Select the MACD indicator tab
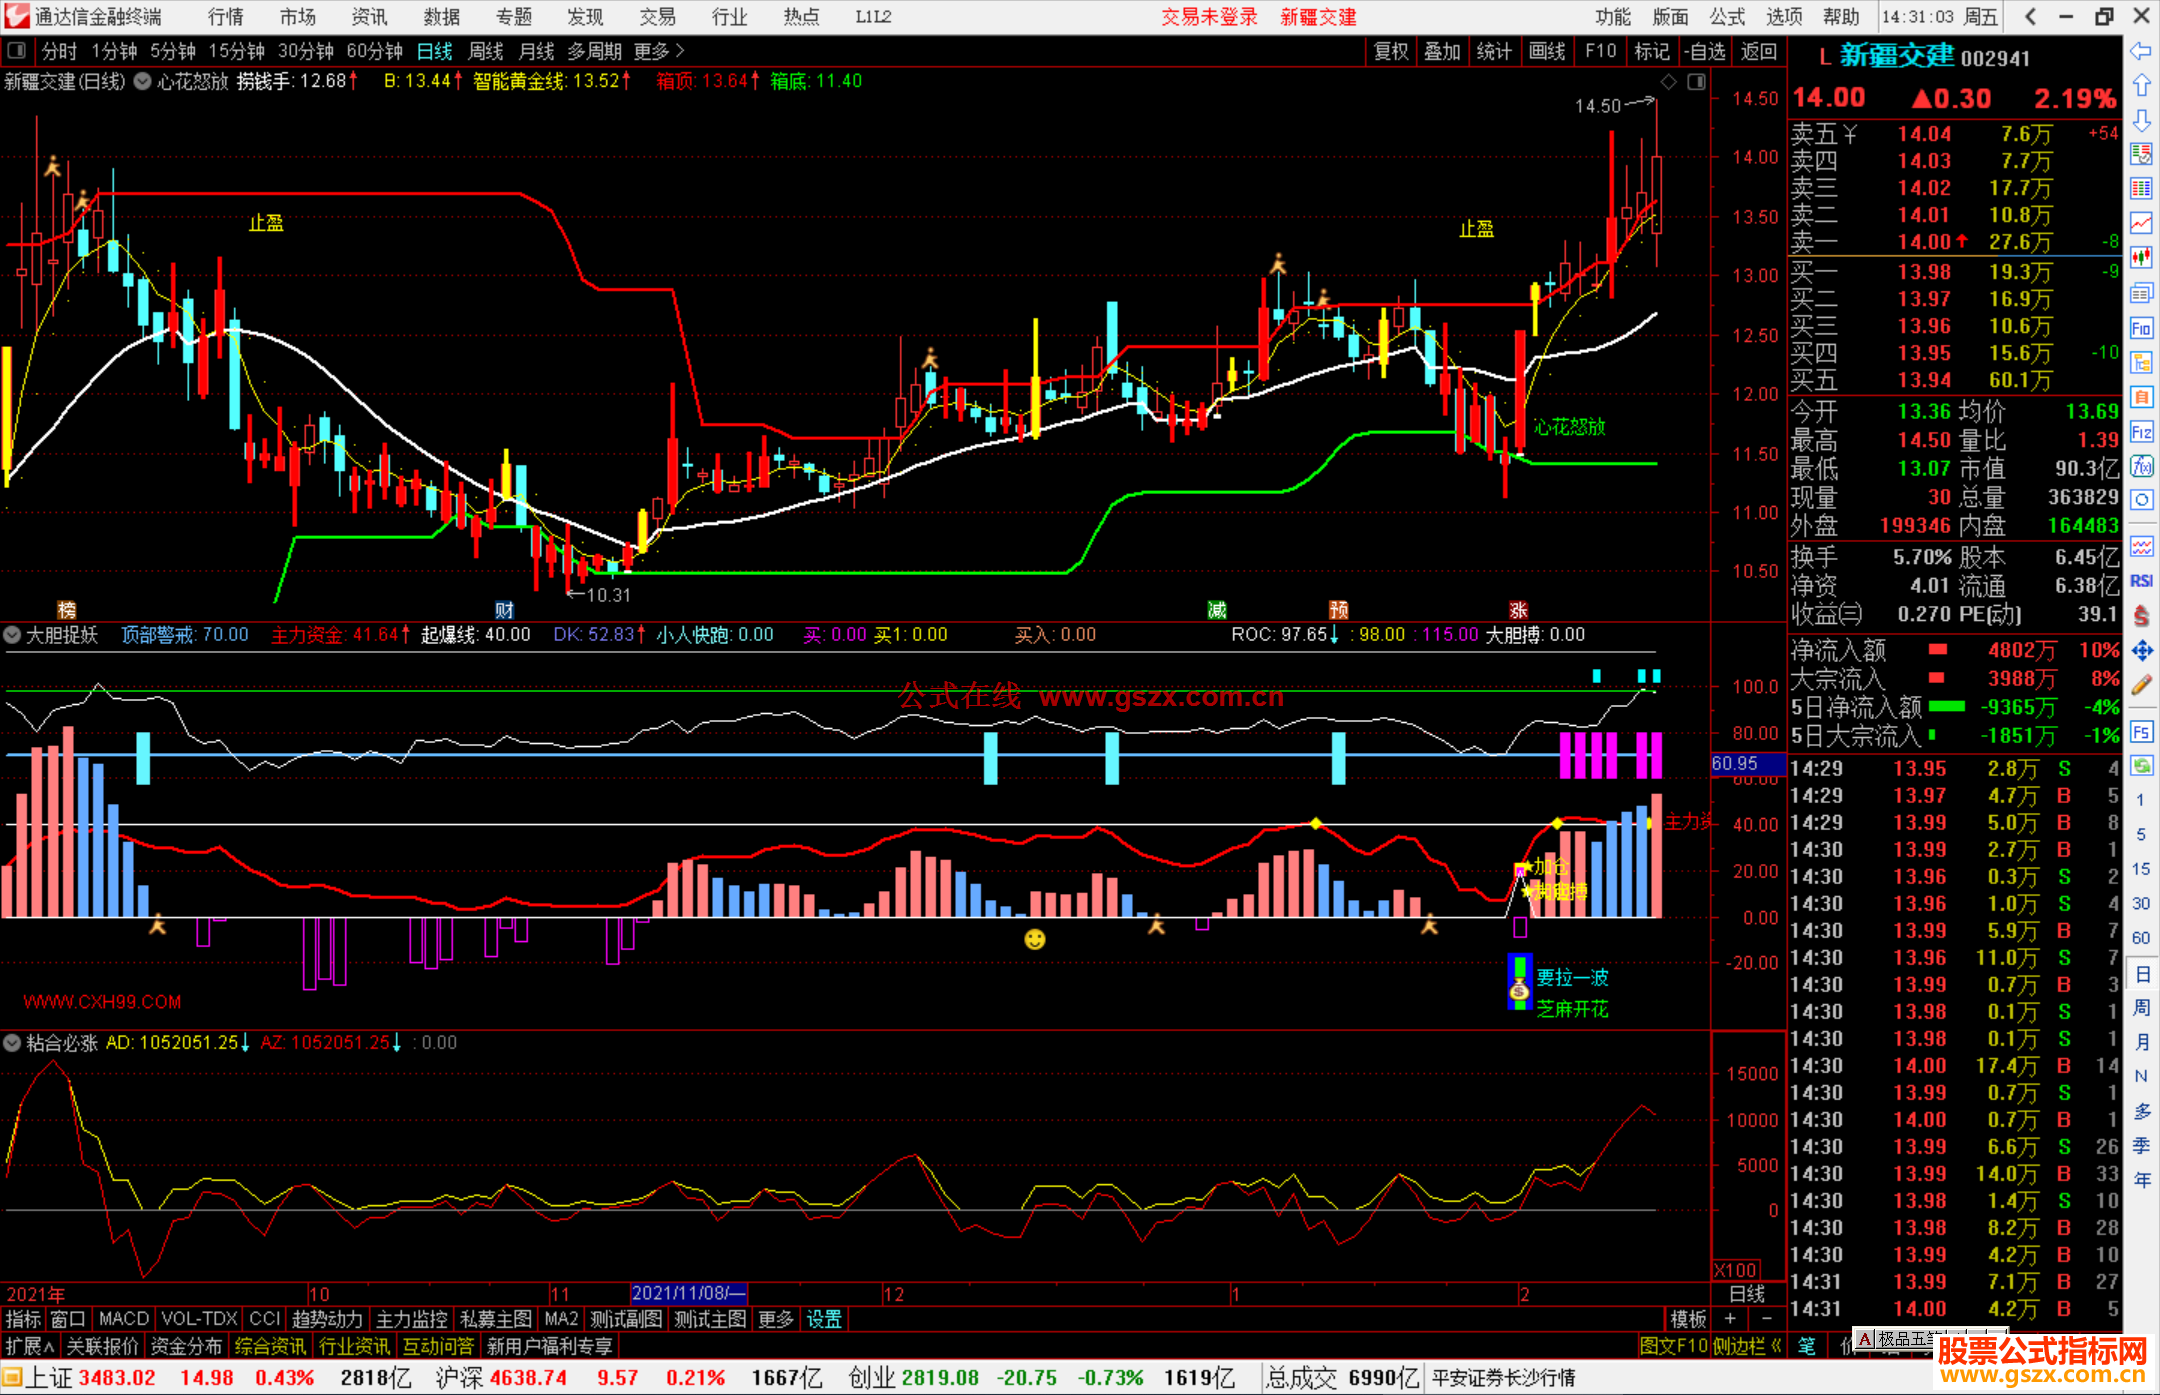Viewport: 2160px width, 1395px height. [124, 1319]
